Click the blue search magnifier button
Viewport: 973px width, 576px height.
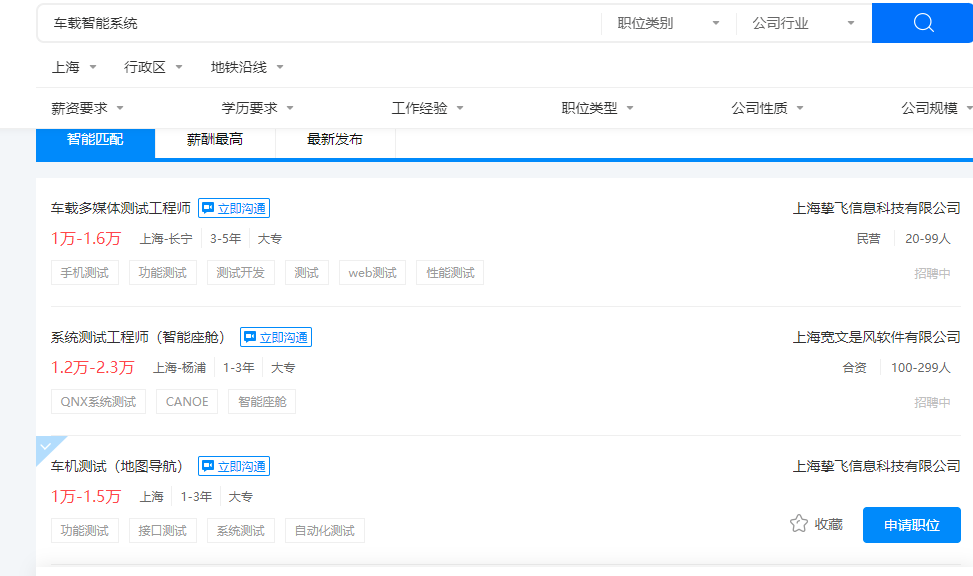tap(922, 23)
